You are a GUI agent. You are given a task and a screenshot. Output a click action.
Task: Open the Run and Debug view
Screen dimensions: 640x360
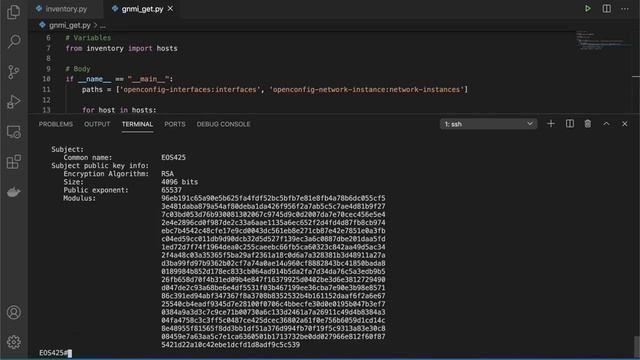point(13,102)
